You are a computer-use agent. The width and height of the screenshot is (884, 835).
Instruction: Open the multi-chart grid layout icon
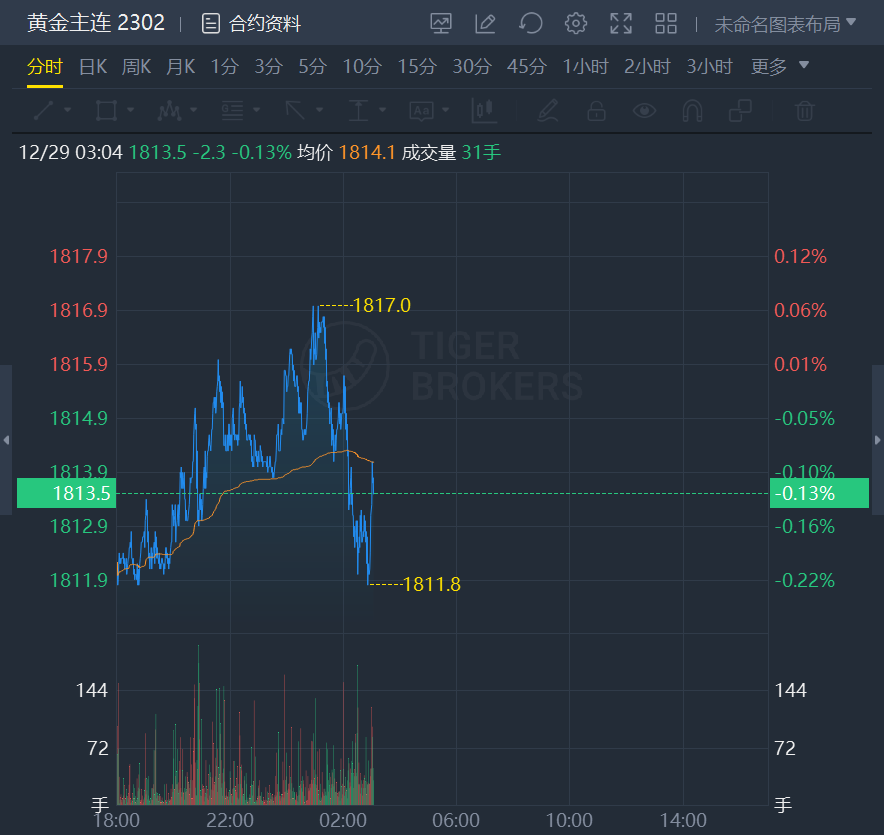[x=666, y=23]
